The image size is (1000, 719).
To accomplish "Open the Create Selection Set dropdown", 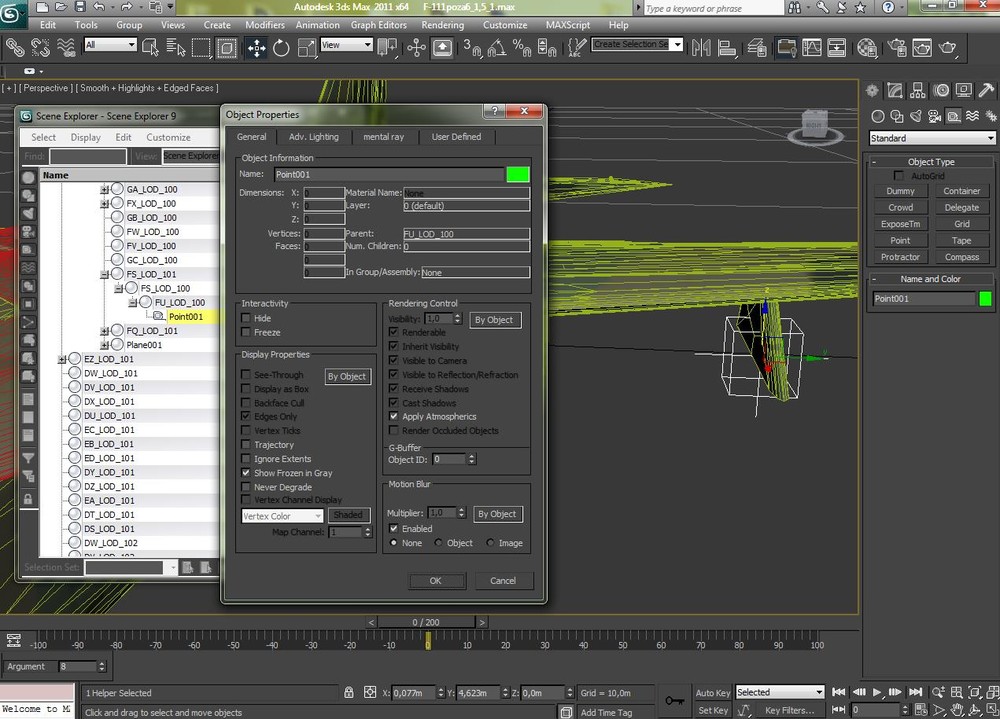I will [677, 45].
